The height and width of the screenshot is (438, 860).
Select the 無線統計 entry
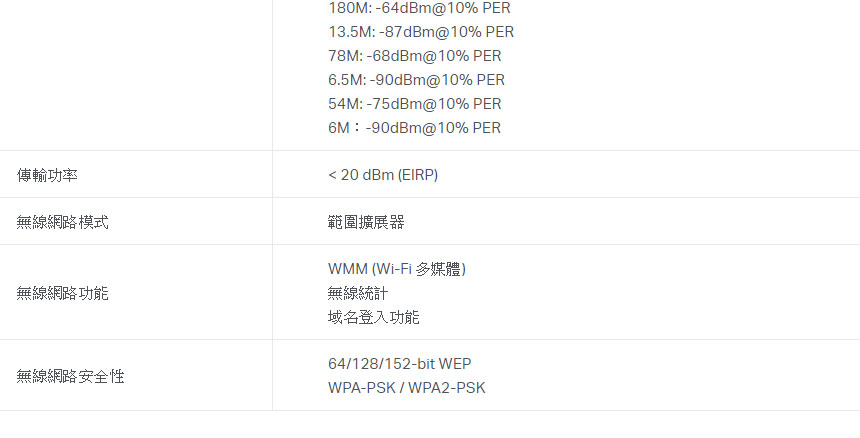[358, 293]
